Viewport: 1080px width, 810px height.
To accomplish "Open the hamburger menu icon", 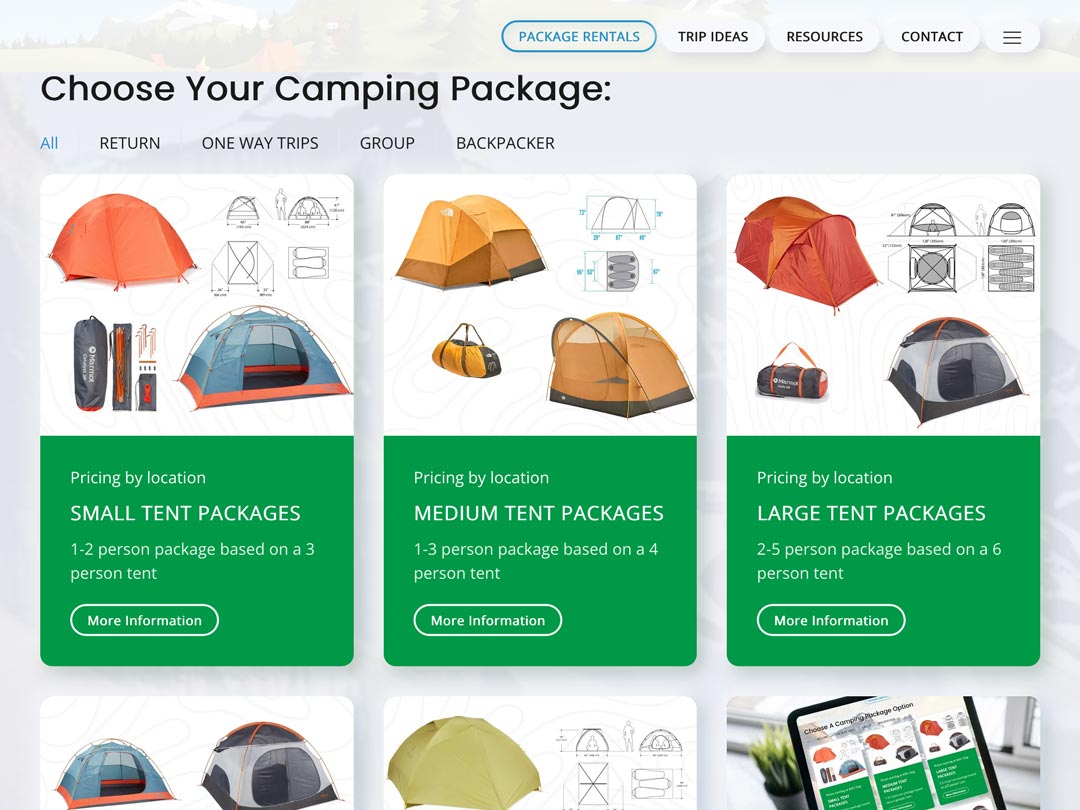I will (1012, 37).
